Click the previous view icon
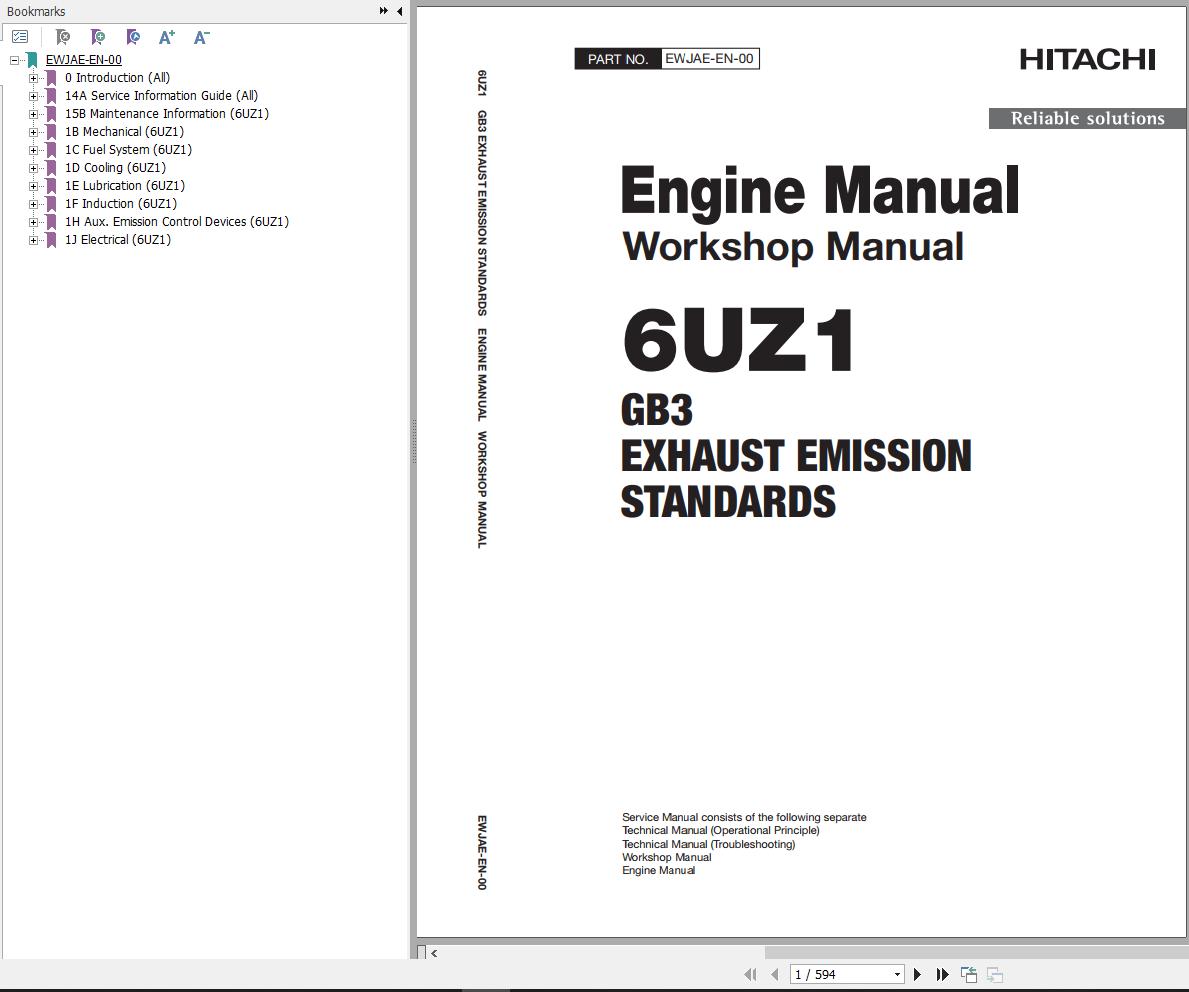This screenshot has height=992, width=1189. [x=968, y=975]
